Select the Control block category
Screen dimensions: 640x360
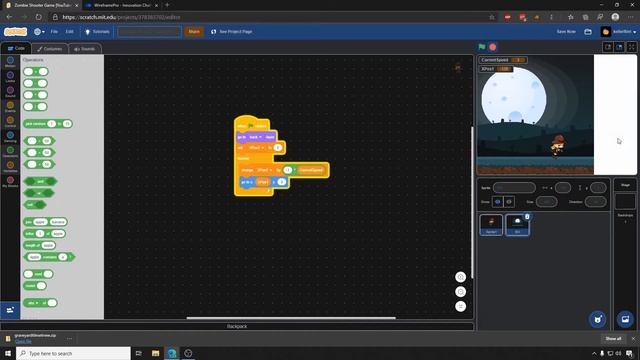[x=10, y=122]
